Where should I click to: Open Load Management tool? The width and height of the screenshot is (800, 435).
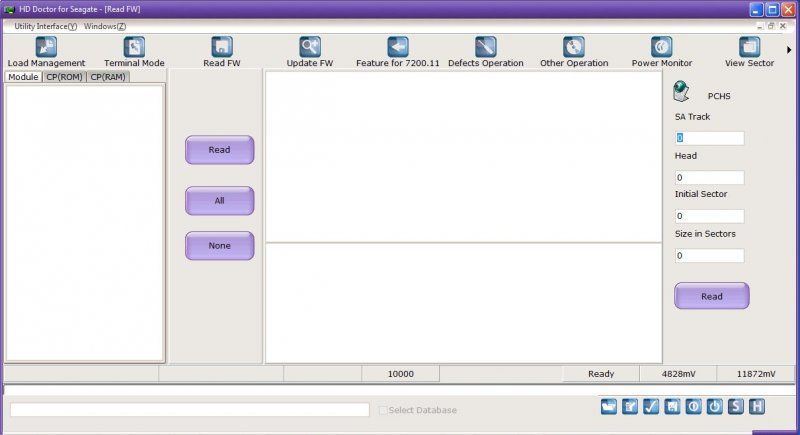click(46, 52)
